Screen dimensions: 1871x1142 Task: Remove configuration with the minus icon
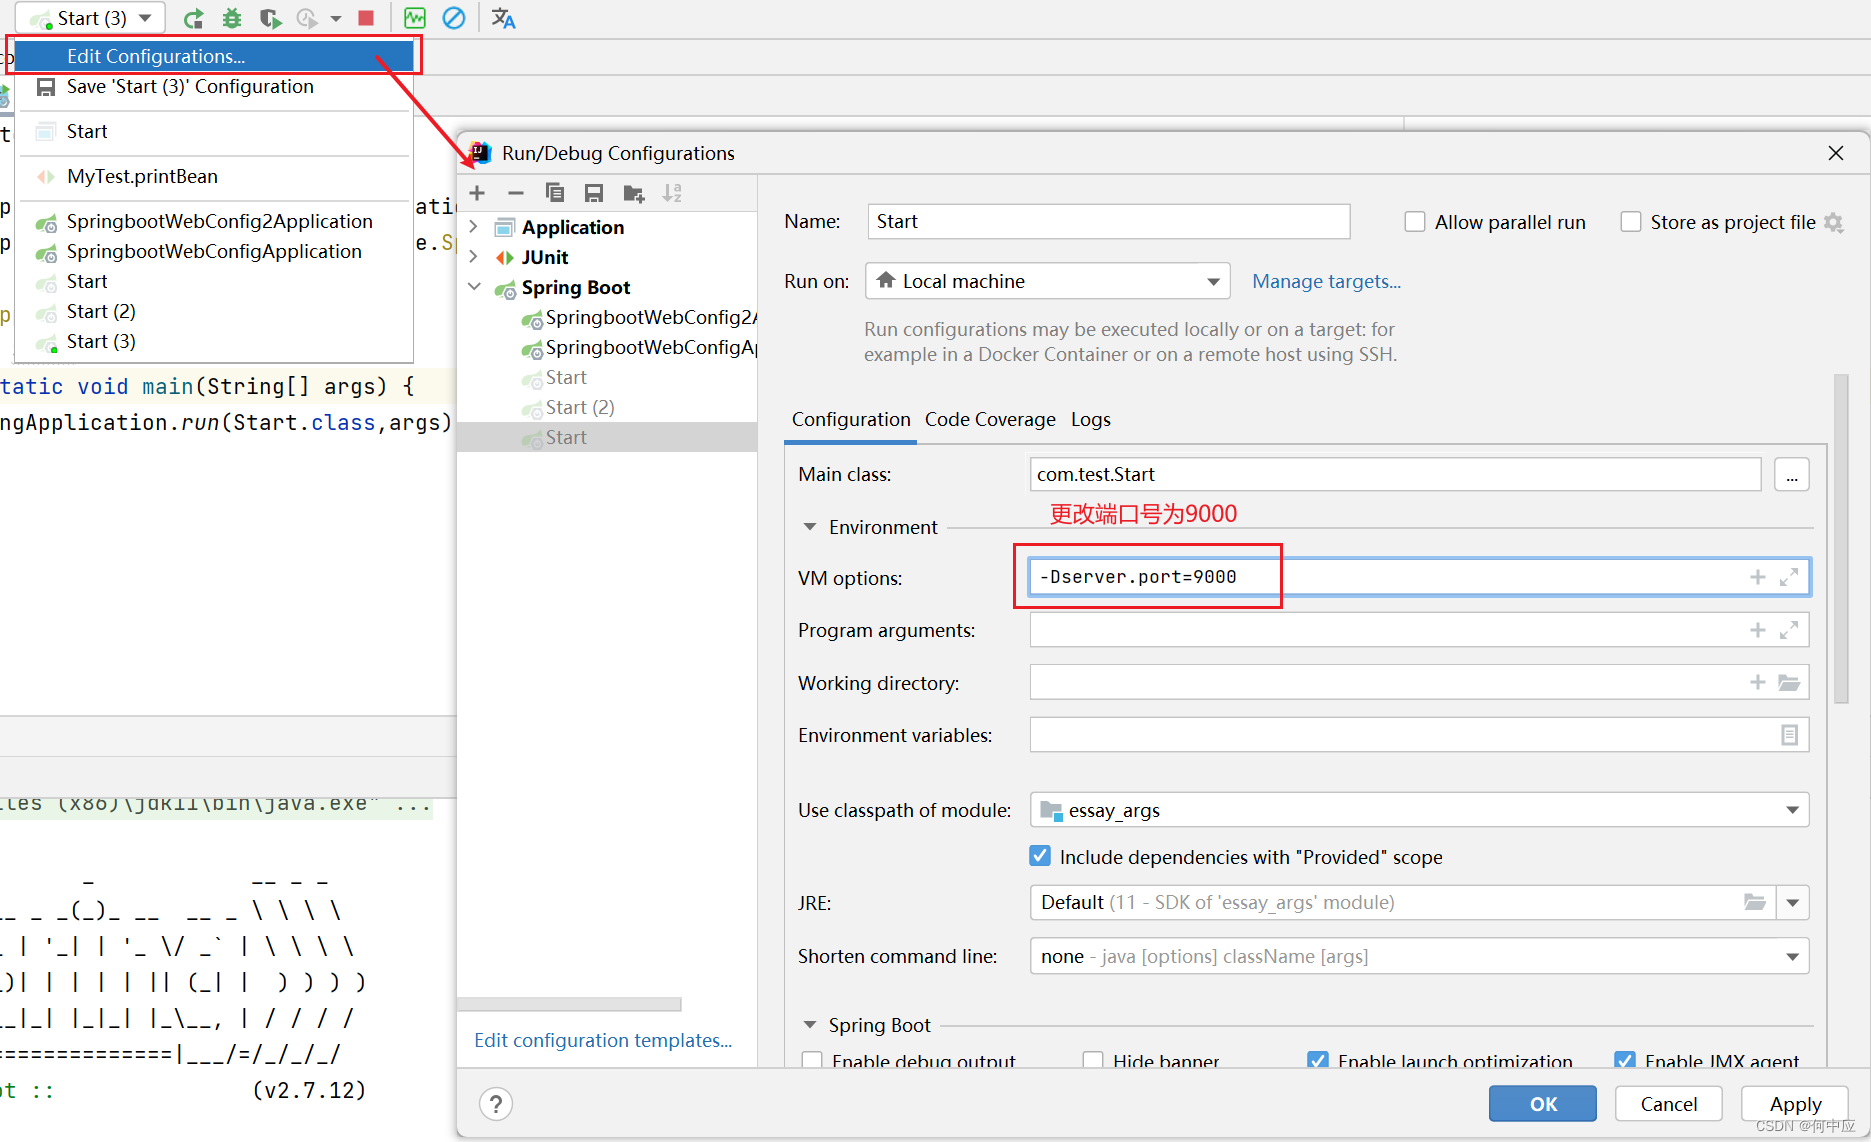[516, 193]
